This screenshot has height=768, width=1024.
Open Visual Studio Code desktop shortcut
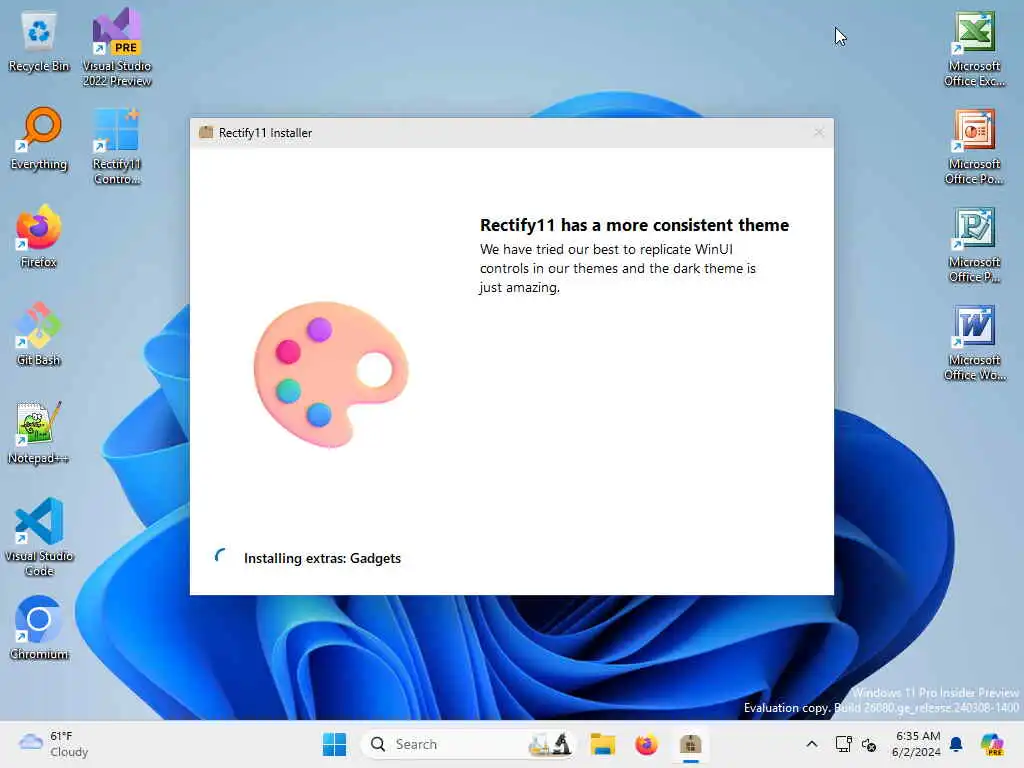click(x=39, y=537)
